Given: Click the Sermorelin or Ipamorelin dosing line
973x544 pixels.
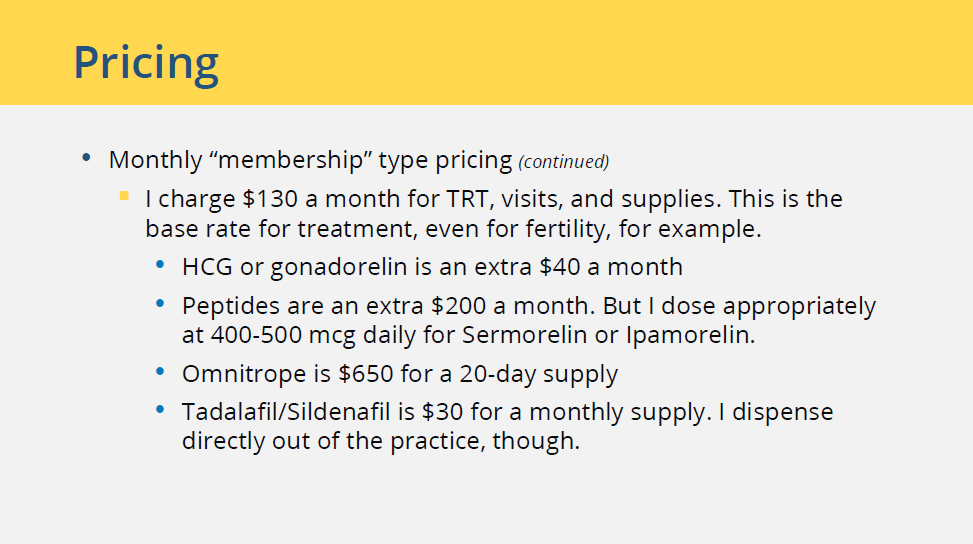Looking at the screenshot, I should pos(469,335).
